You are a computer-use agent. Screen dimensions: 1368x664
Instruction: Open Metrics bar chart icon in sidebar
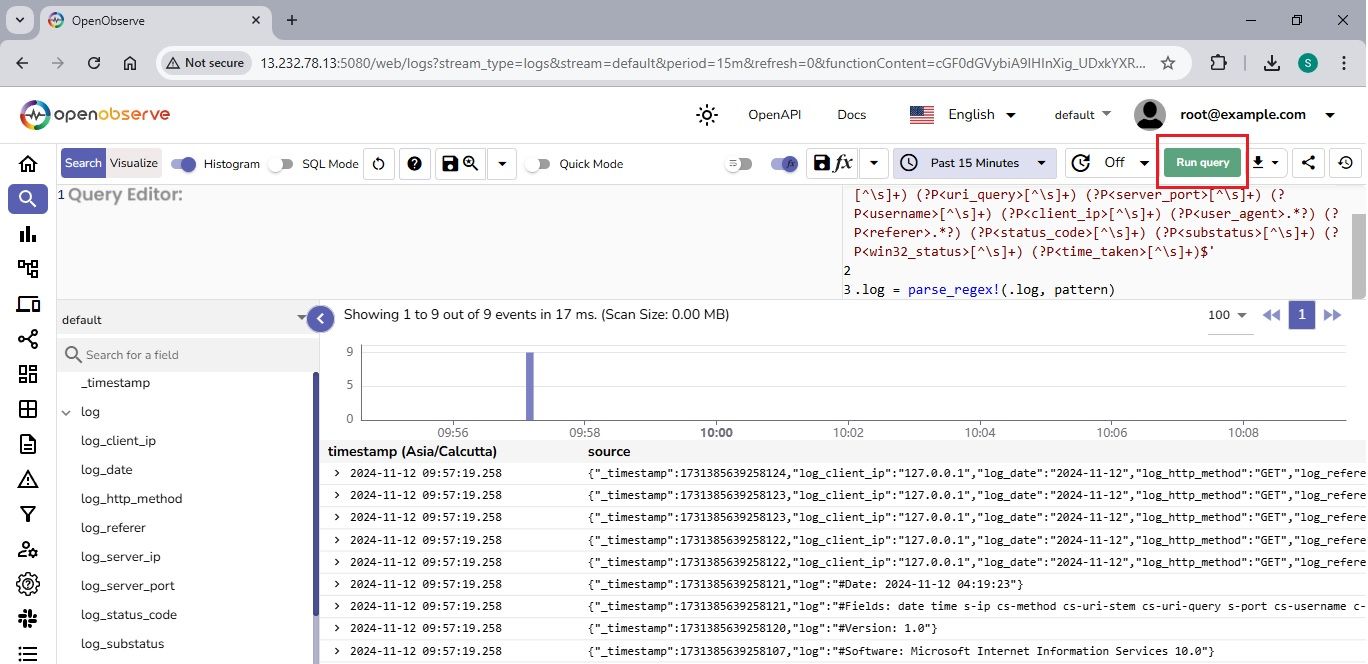(x=28, y=234)
